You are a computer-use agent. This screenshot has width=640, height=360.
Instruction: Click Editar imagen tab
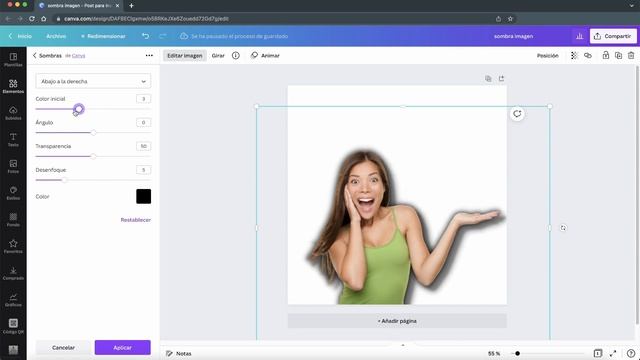184,56
